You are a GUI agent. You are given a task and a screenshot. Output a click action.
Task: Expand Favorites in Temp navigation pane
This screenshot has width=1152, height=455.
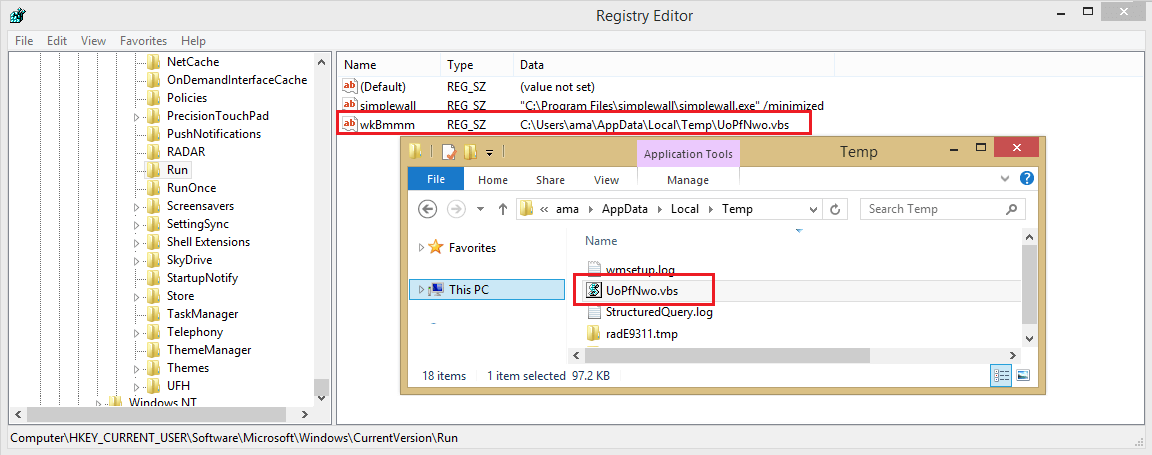coord(421,248)
